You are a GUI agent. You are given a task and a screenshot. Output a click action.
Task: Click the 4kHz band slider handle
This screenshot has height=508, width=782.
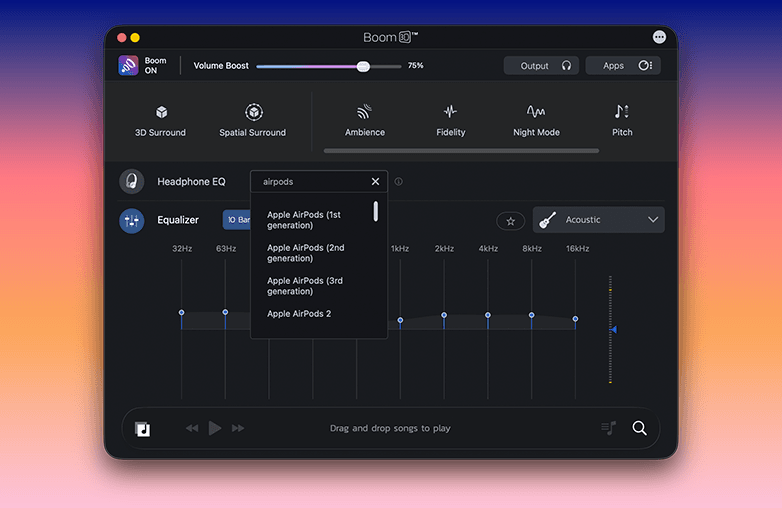(x=488, y=315)
